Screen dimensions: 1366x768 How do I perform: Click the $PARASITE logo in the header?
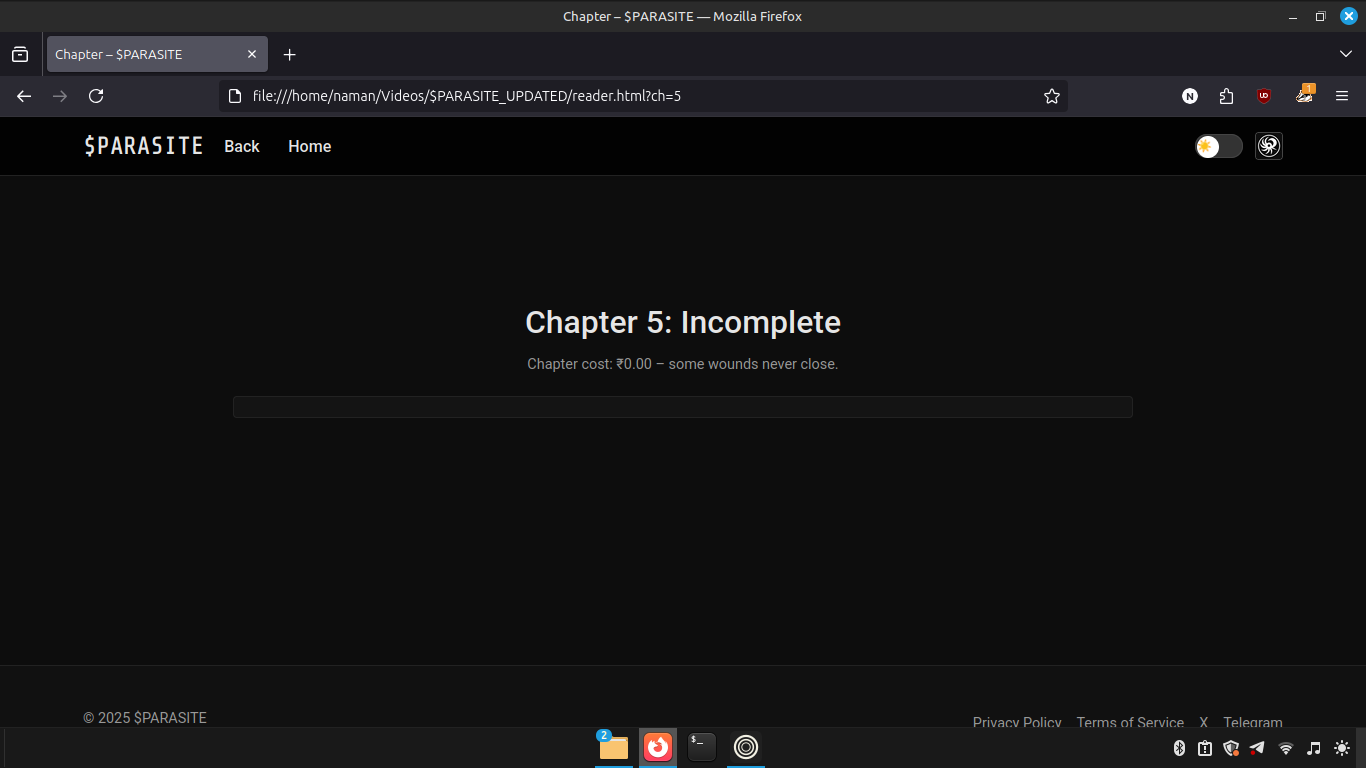click(x=144, y=146)
